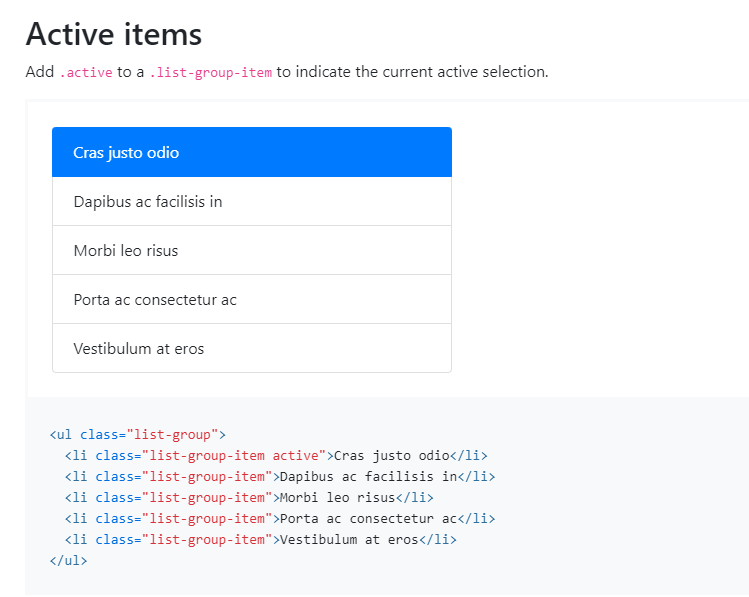
Task: Click the pink .active inline code
Action: pos(86,72)
